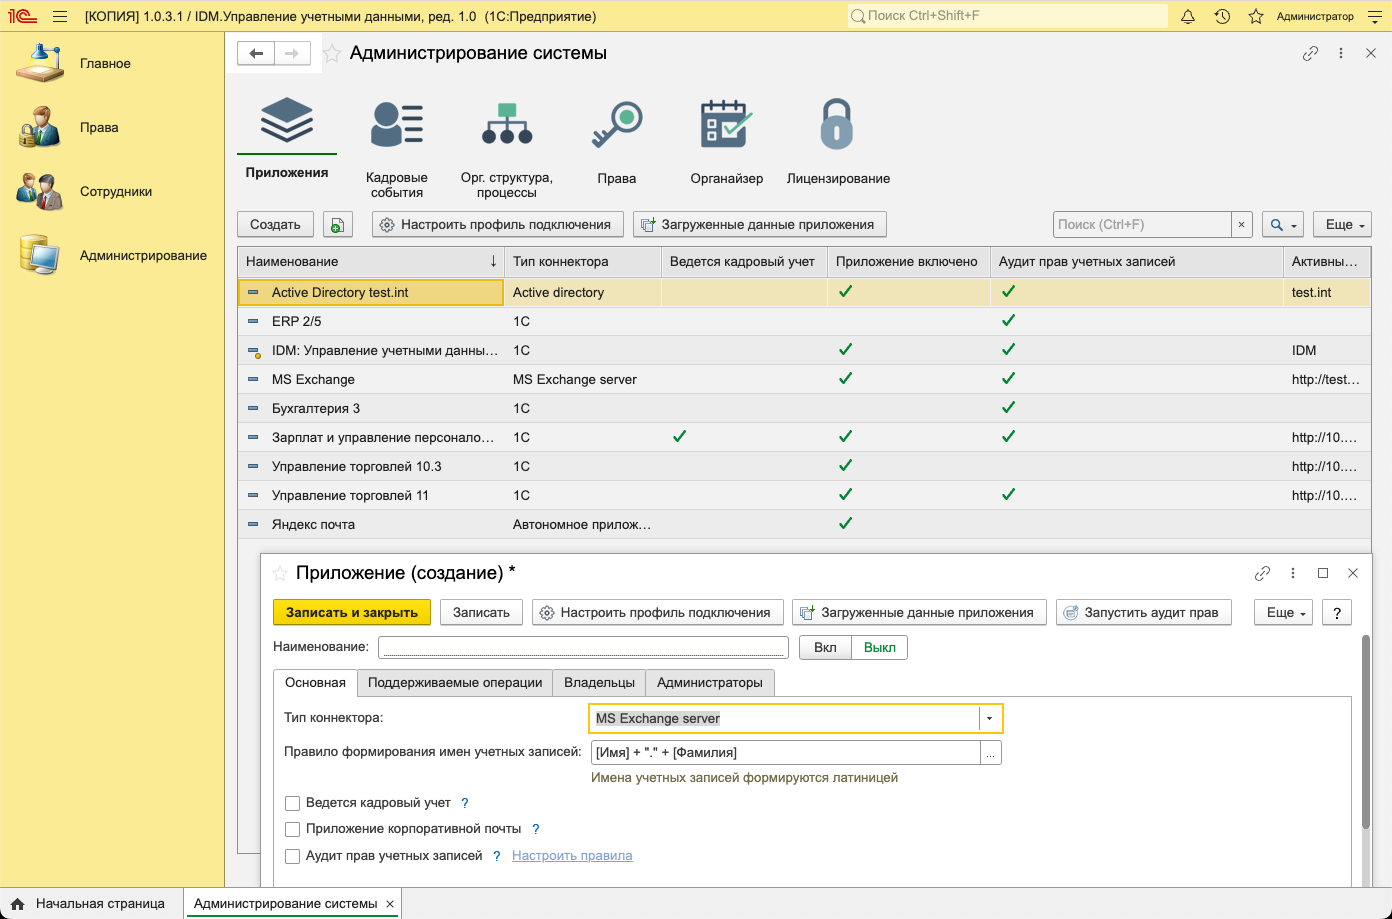This screenshot has height=919, width=1392.
Task: Open Орг. структура, процессы icon
Action: tap(507, 124)
